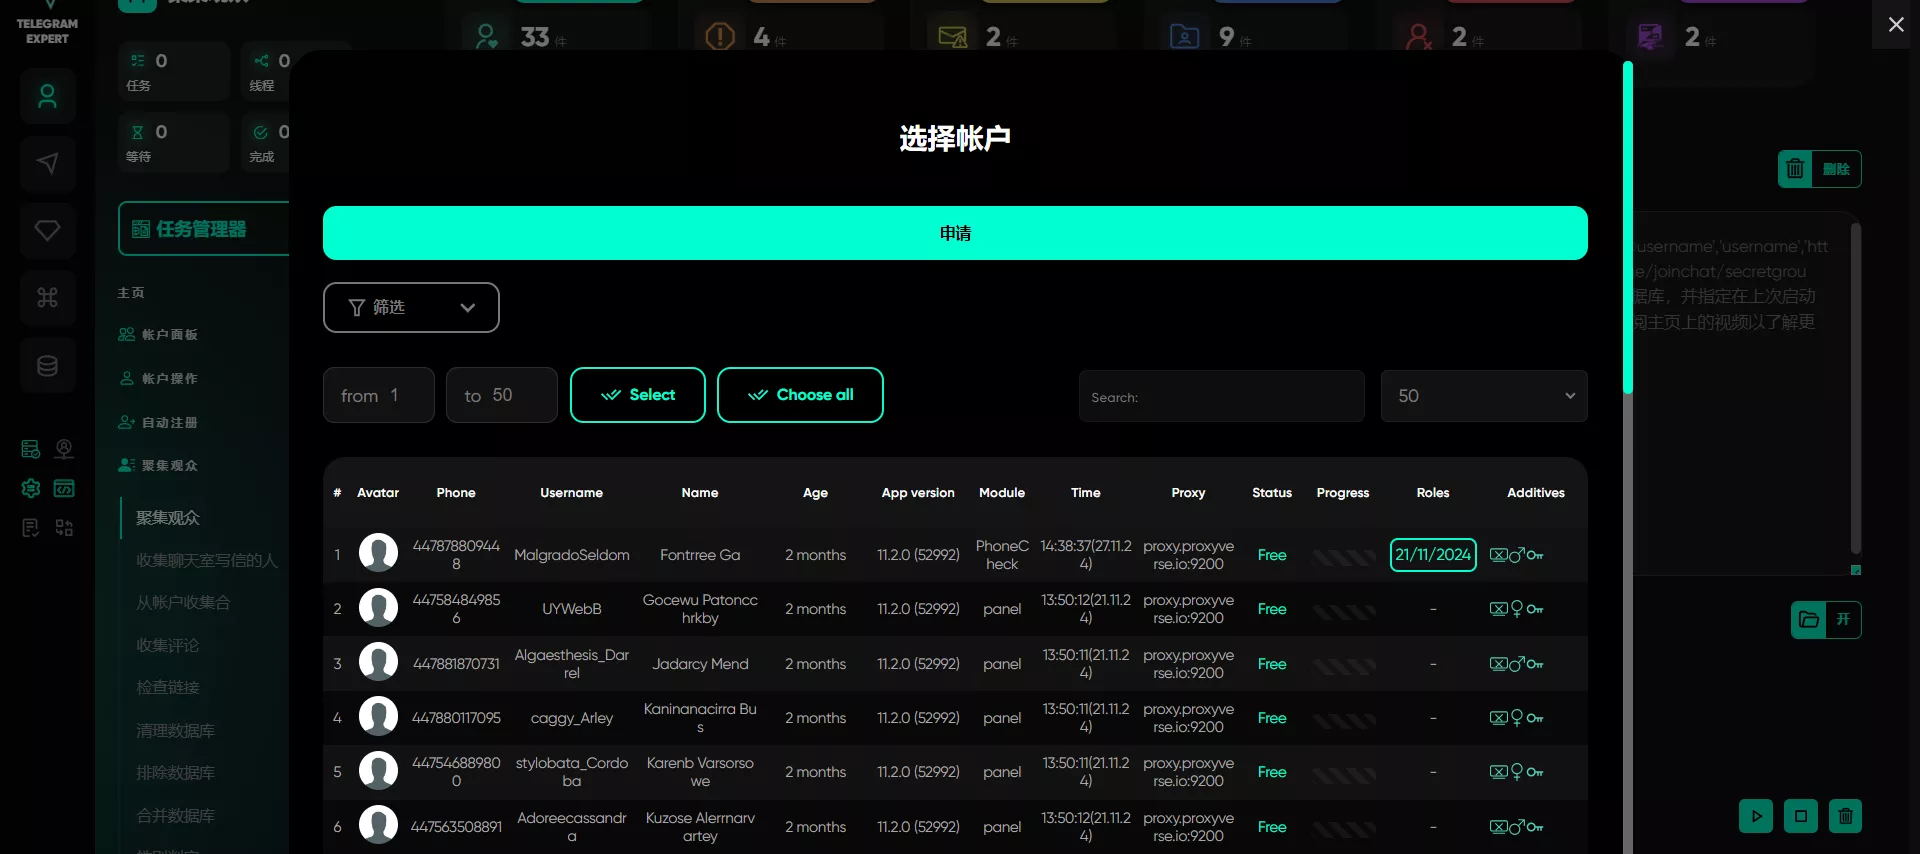This screenshot has height=854, width=1920.
Task: Click the small gear settings icon in sidebar
Action: click(31, 488)
